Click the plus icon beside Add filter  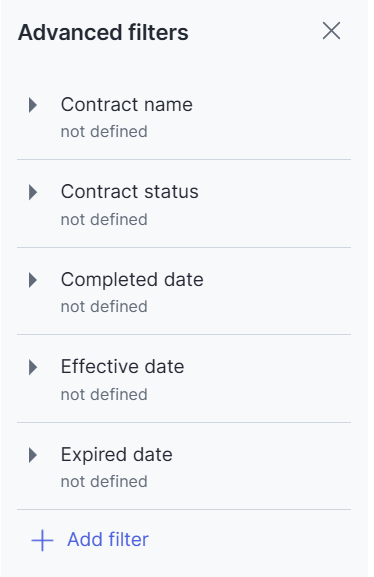coord(42,541)
